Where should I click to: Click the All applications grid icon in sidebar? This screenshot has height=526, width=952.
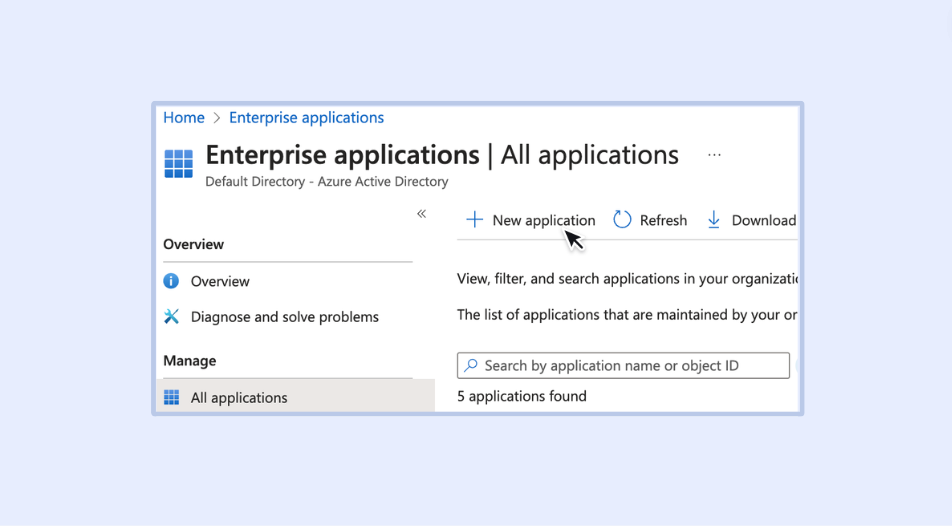(x=171, y=398)
